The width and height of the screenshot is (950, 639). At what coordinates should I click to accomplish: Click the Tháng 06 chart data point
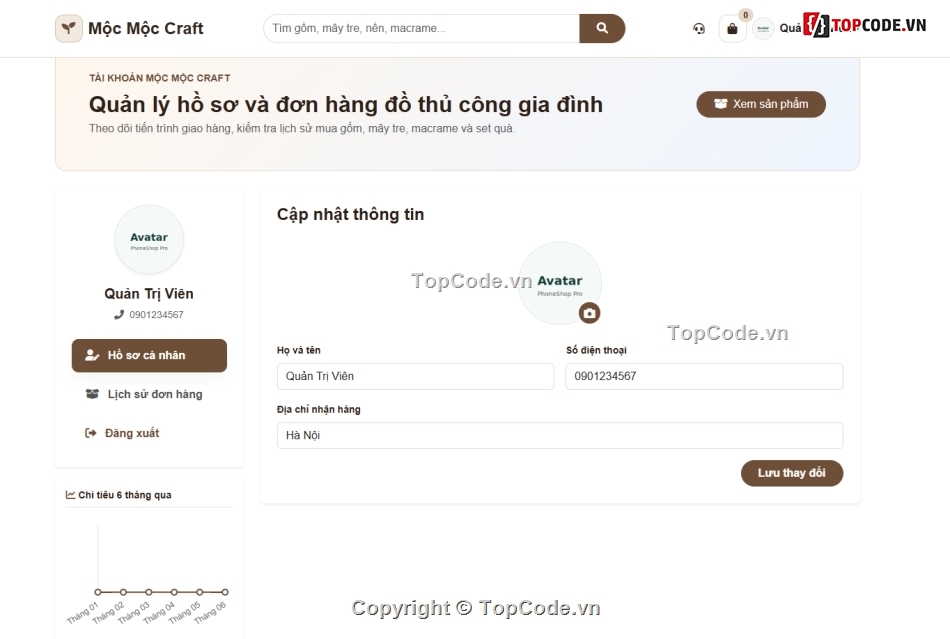pos(225,592)
